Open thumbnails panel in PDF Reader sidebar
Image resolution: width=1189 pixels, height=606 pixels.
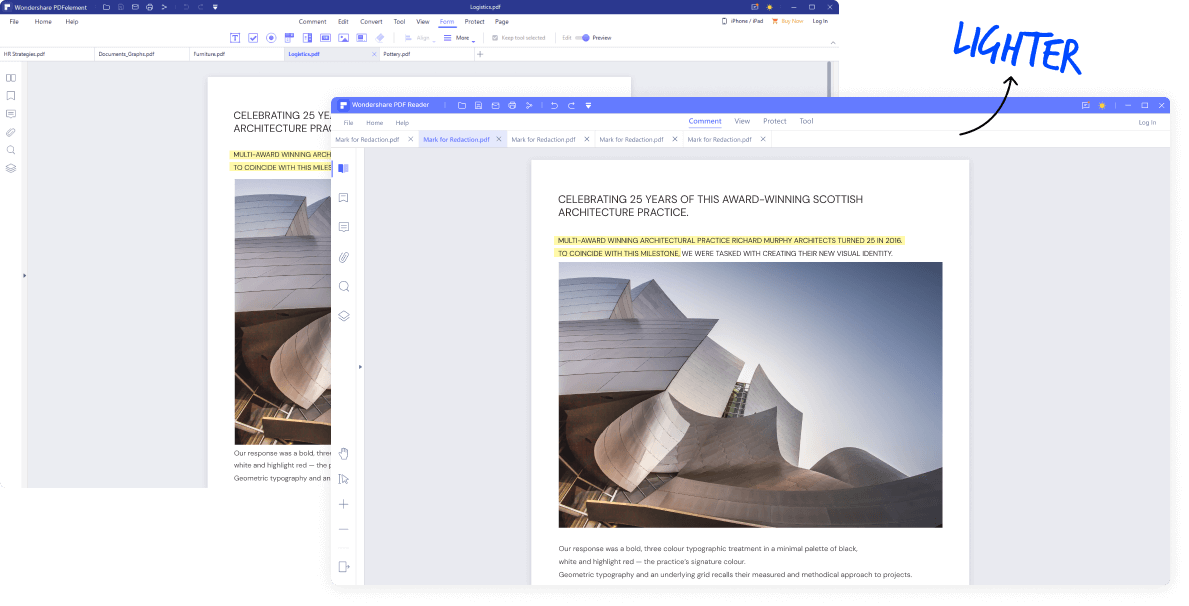pyautogui.click(x=344, y=168)
